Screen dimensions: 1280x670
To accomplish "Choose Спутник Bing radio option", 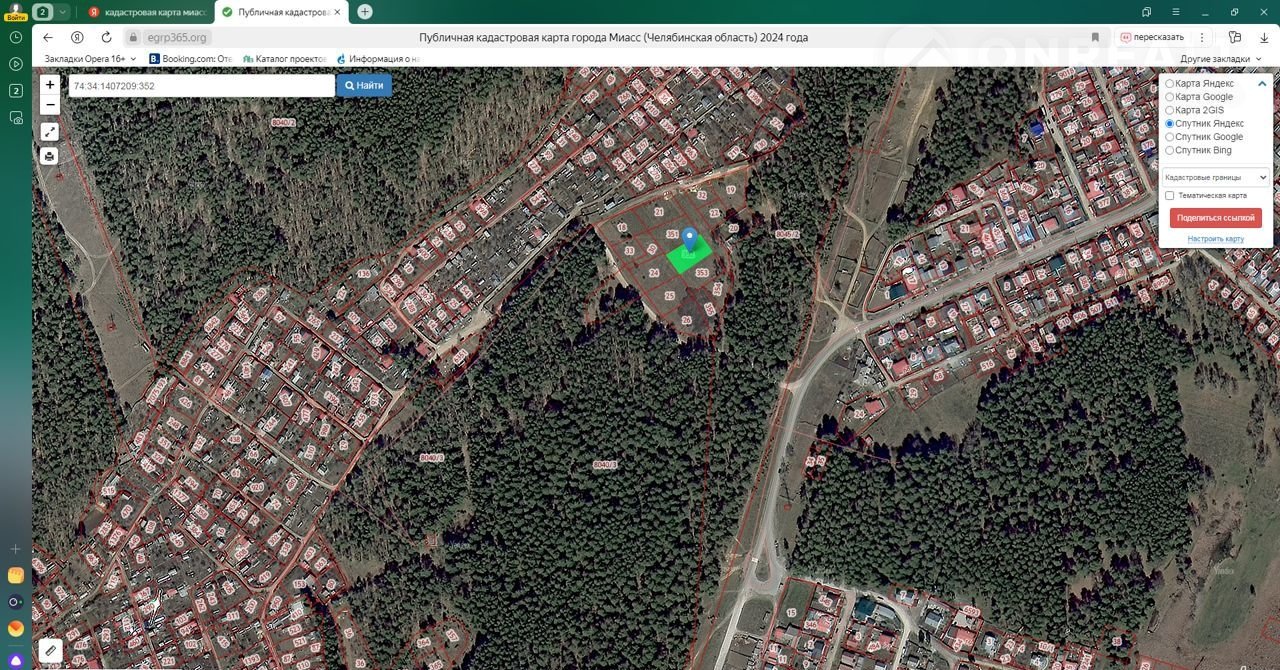I will click(x=1170, y=150).
